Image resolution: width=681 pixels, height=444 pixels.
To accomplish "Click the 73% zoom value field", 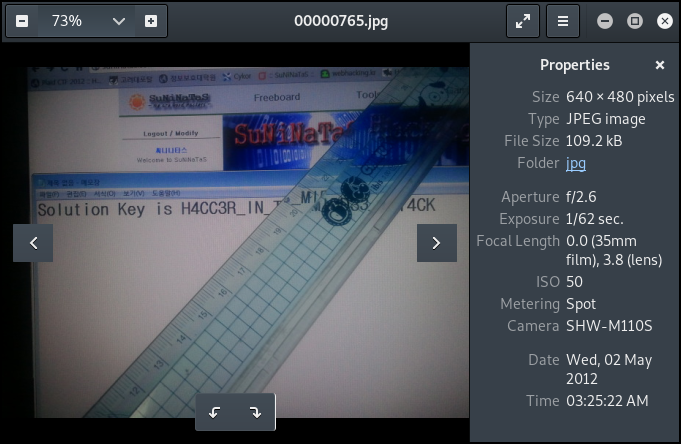I will tap(66, 21).
